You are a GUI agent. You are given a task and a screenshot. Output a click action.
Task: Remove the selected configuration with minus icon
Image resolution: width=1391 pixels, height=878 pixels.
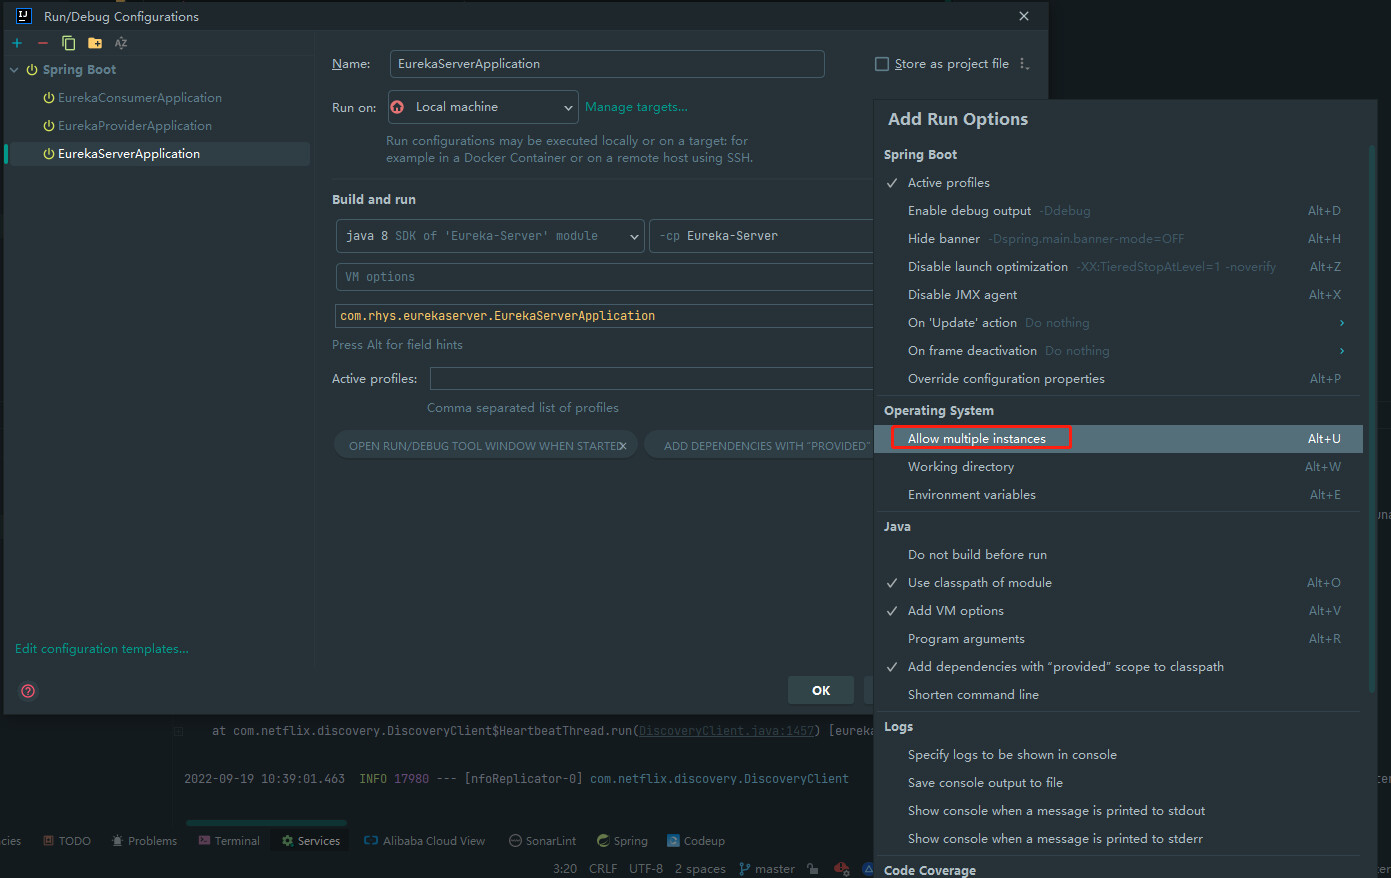[43, 43]
